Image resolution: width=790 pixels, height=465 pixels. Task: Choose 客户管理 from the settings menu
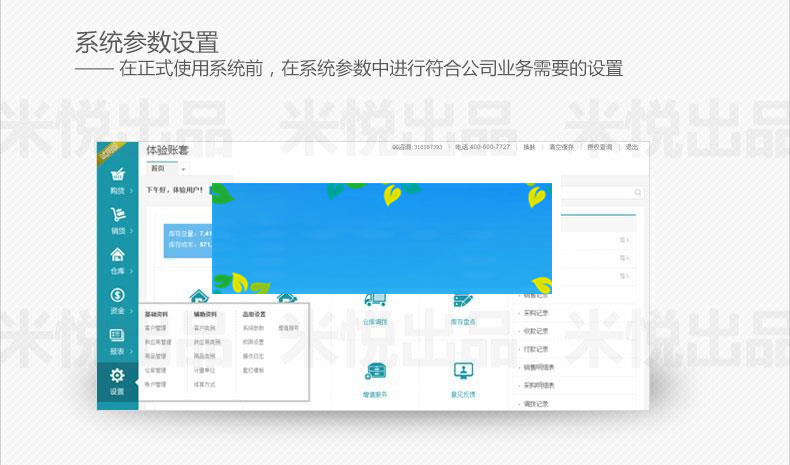tap(157, 328)
